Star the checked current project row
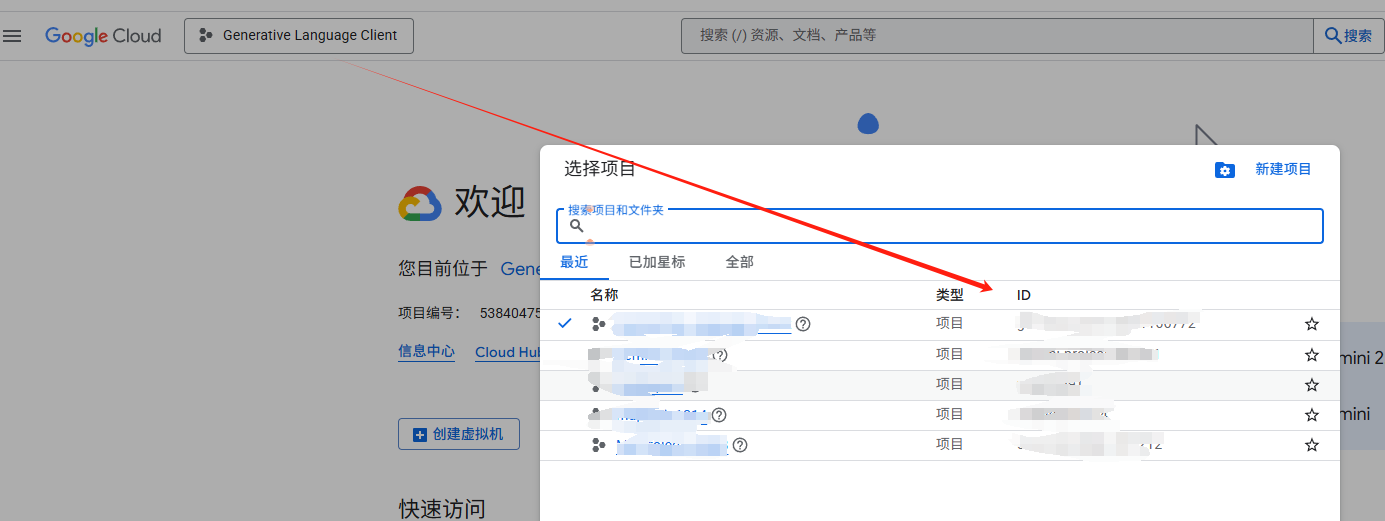Screen dimensions: 1385x521 (1312, 324)
